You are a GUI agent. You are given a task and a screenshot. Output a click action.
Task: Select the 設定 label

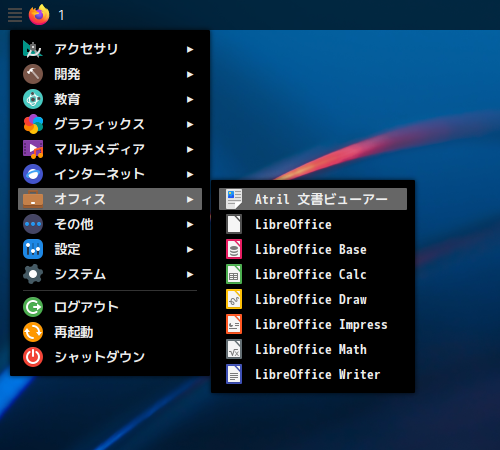point(67,249)
